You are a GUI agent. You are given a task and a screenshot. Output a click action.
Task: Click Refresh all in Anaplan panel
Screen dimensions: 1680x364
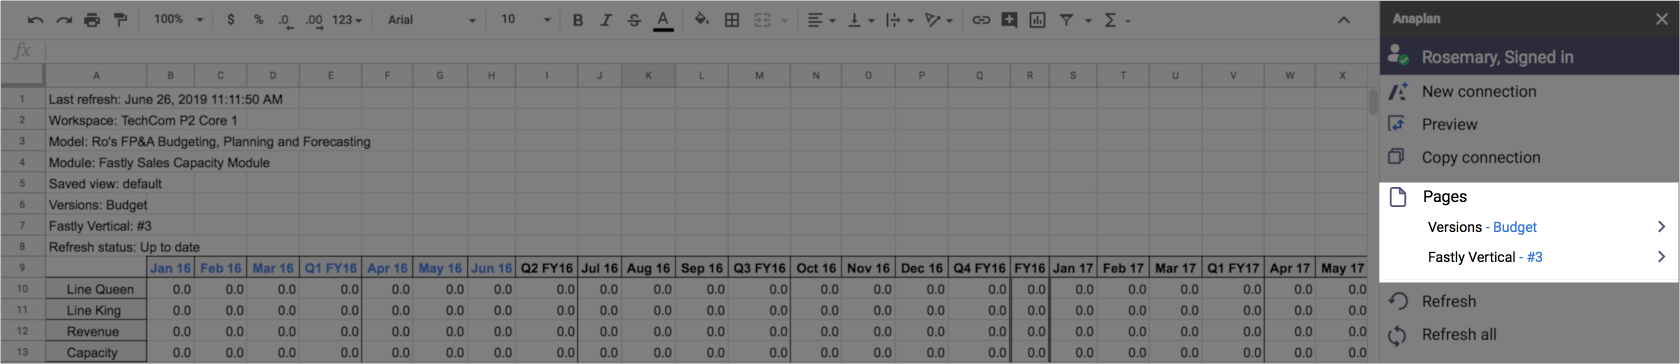(1529, 335)
